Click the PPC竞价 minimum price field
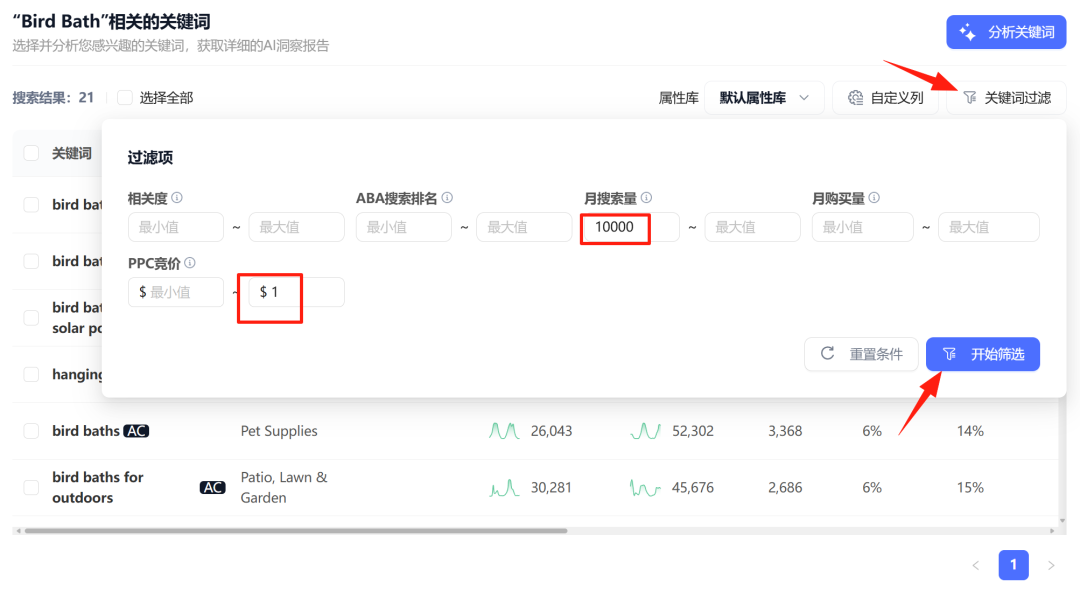The width and height of the screenshot is (1080, 591). (176, 292)
